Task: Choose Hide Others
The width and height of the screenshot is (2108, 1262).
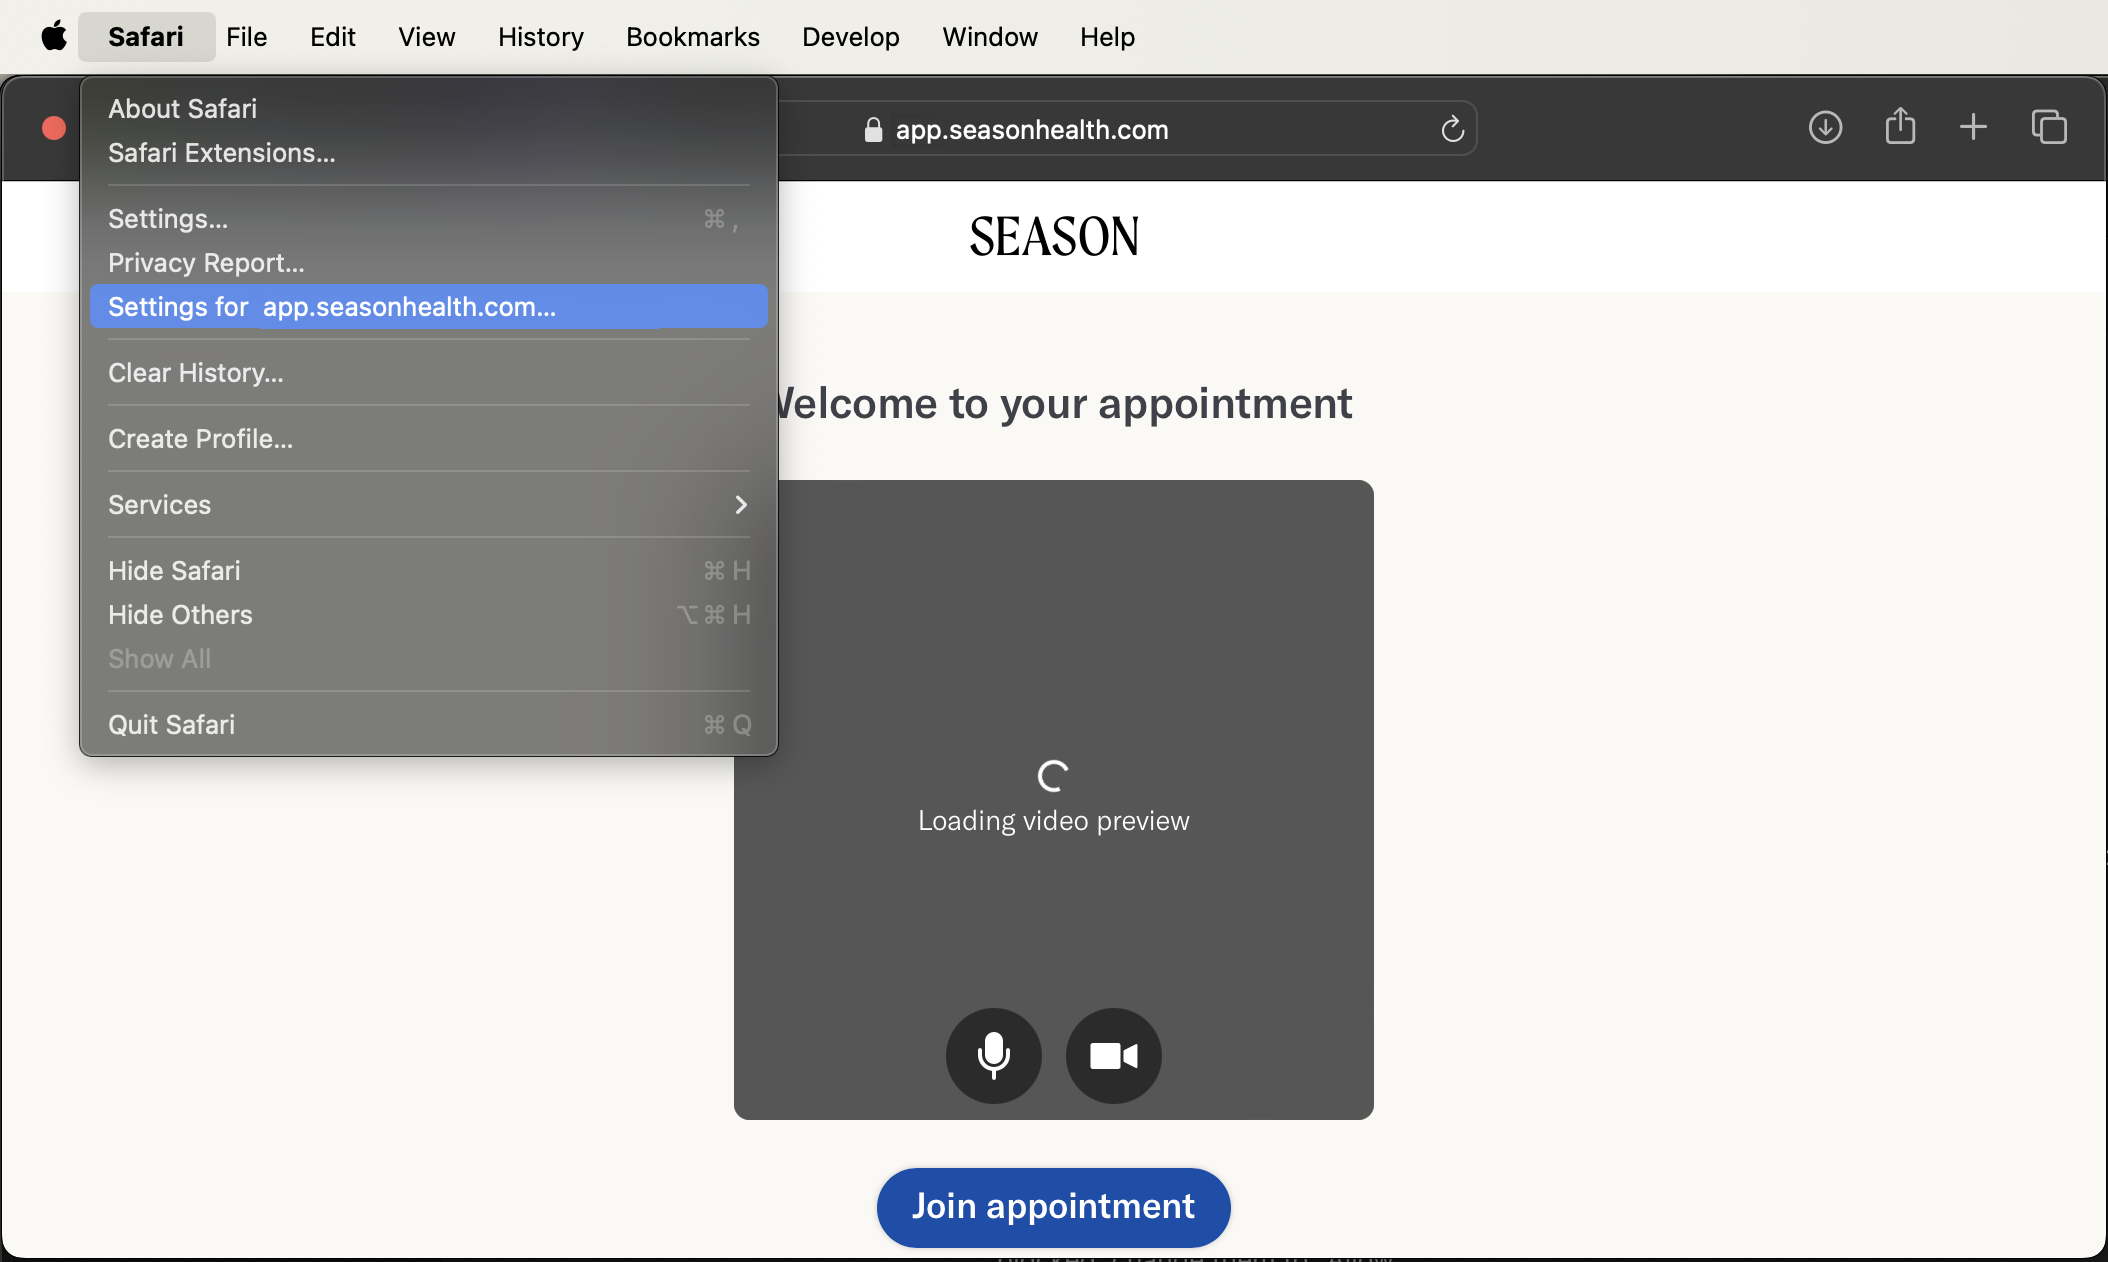Action: [x=429, y=614]
